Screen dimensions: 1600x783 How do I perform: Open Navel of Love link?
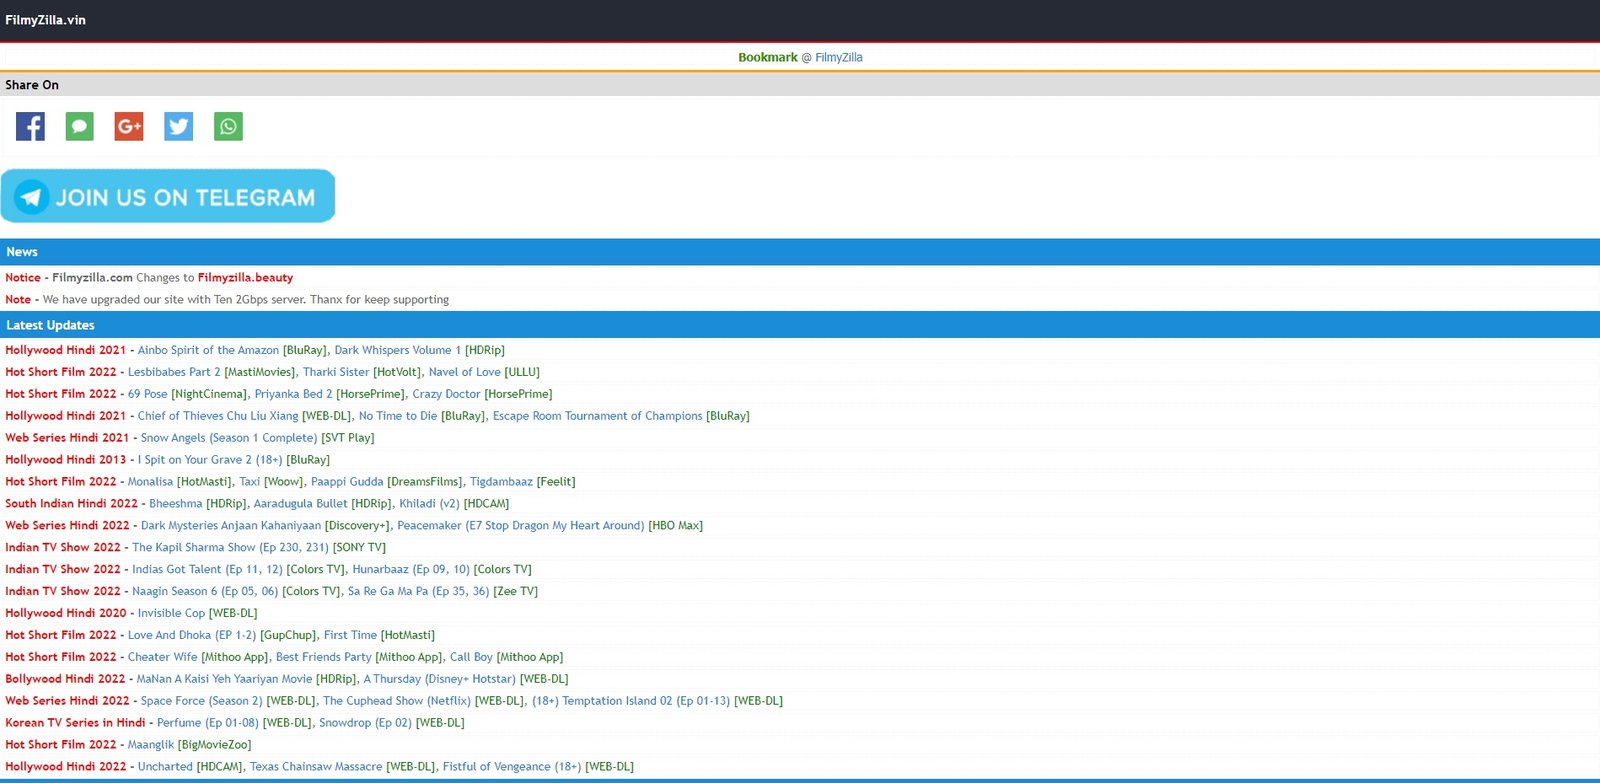464,372
